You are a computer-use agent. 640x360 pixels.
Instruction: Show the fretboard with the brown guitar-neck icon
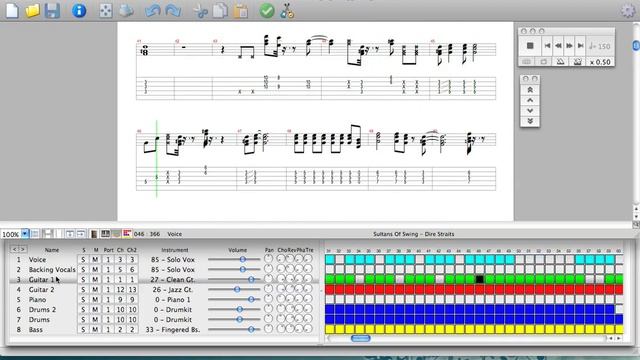[x=94, y=234]
